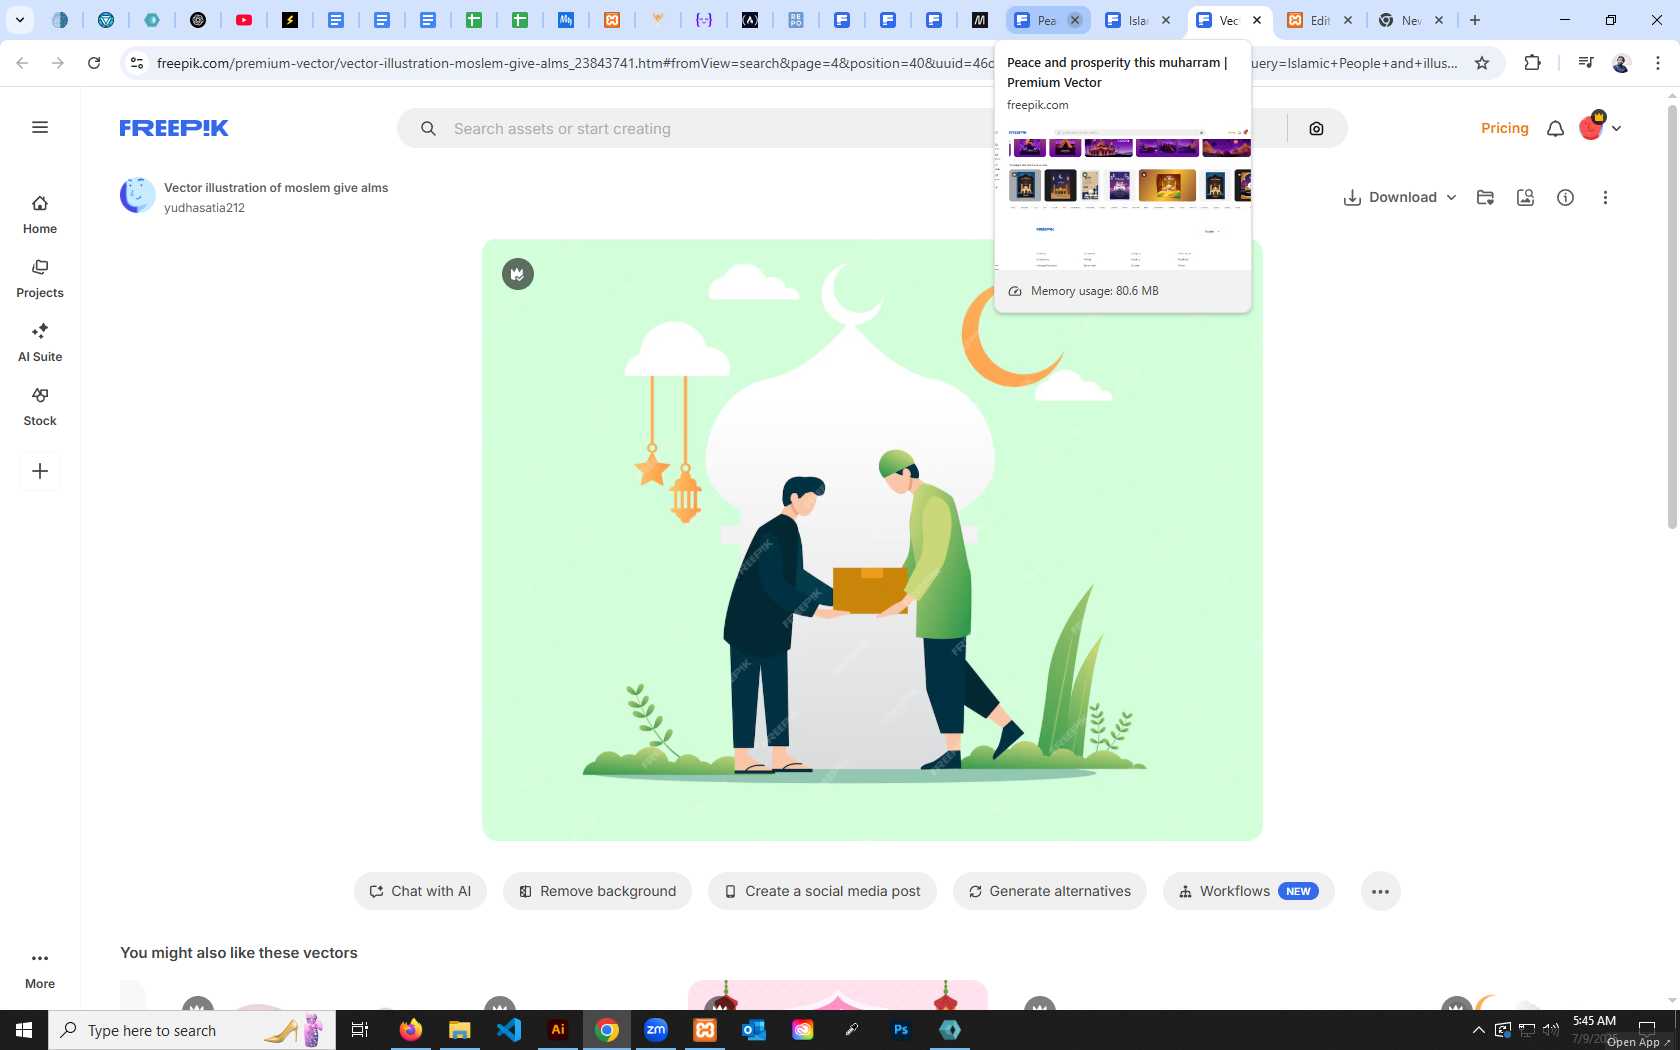The width and height of the screenshot is (1680, 1050).
Task: Click Remove background
Action: coord(597,891)
